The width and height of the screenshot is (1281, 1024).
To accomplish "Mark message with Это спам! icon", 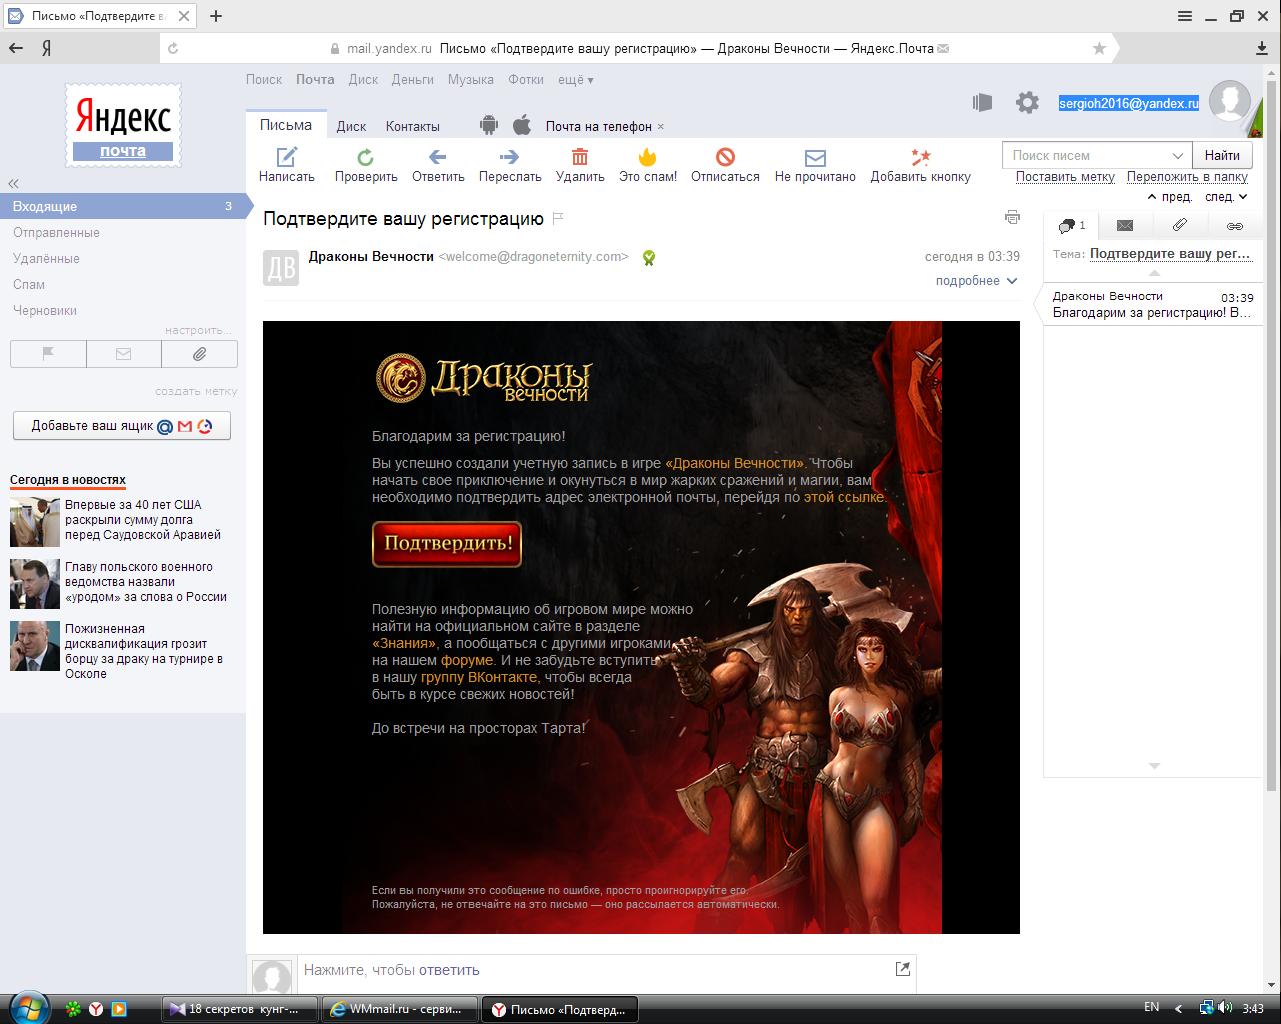I will (x=648, y=156).
